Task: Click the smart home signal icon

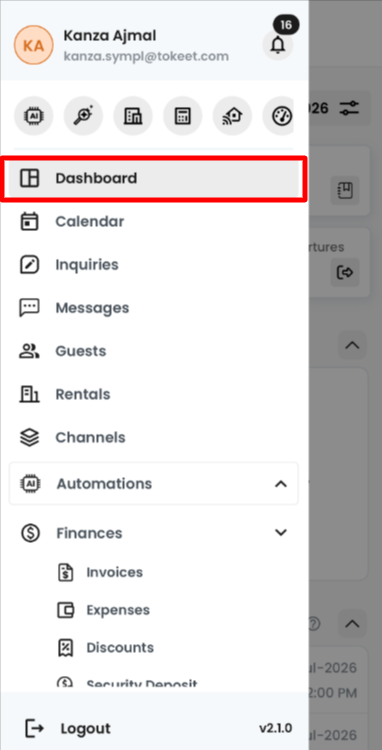Action: coord(232,116)
